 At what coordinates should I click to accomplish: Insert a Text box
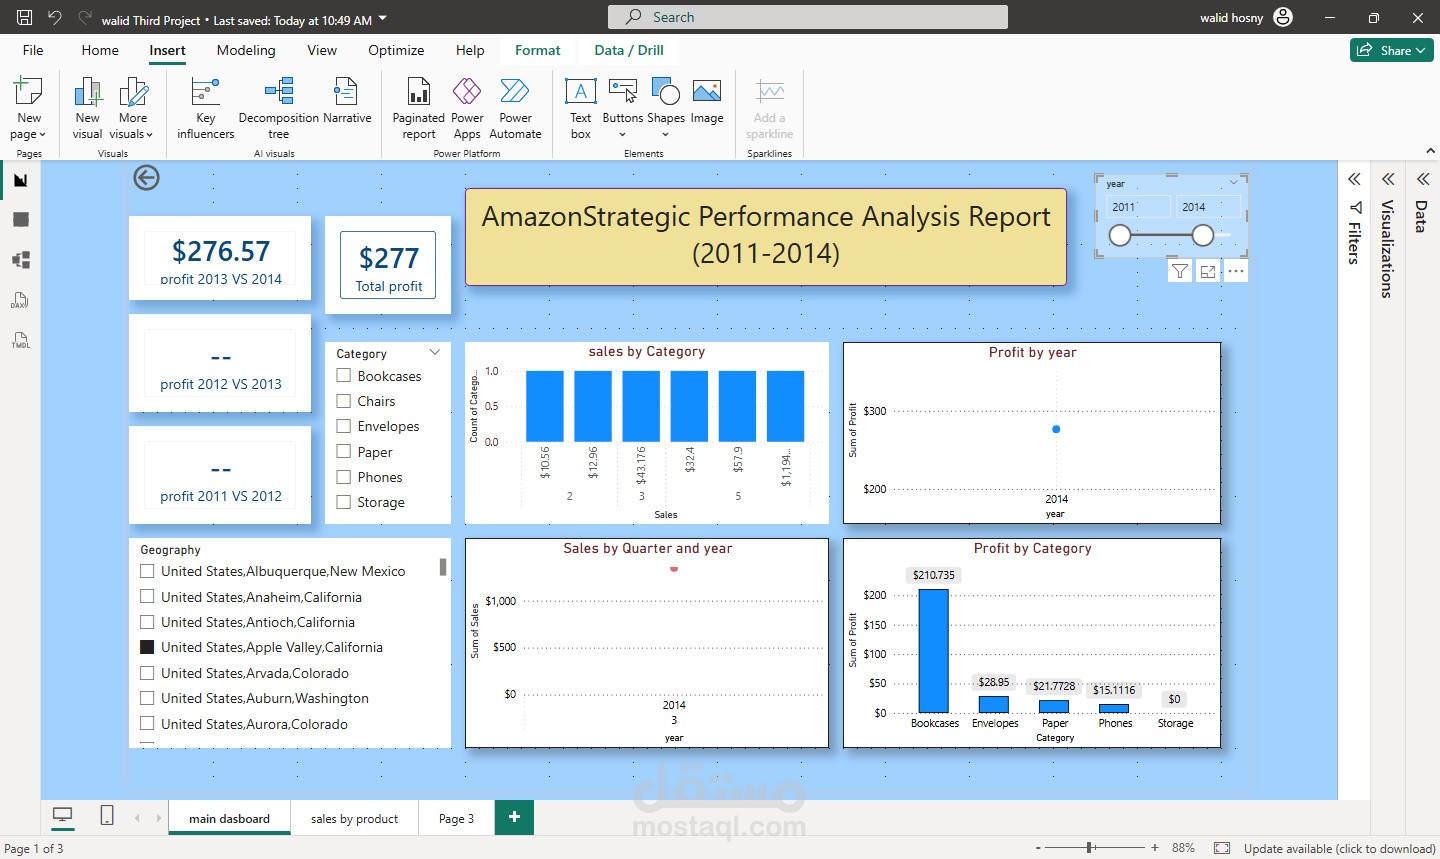point(581,109)
